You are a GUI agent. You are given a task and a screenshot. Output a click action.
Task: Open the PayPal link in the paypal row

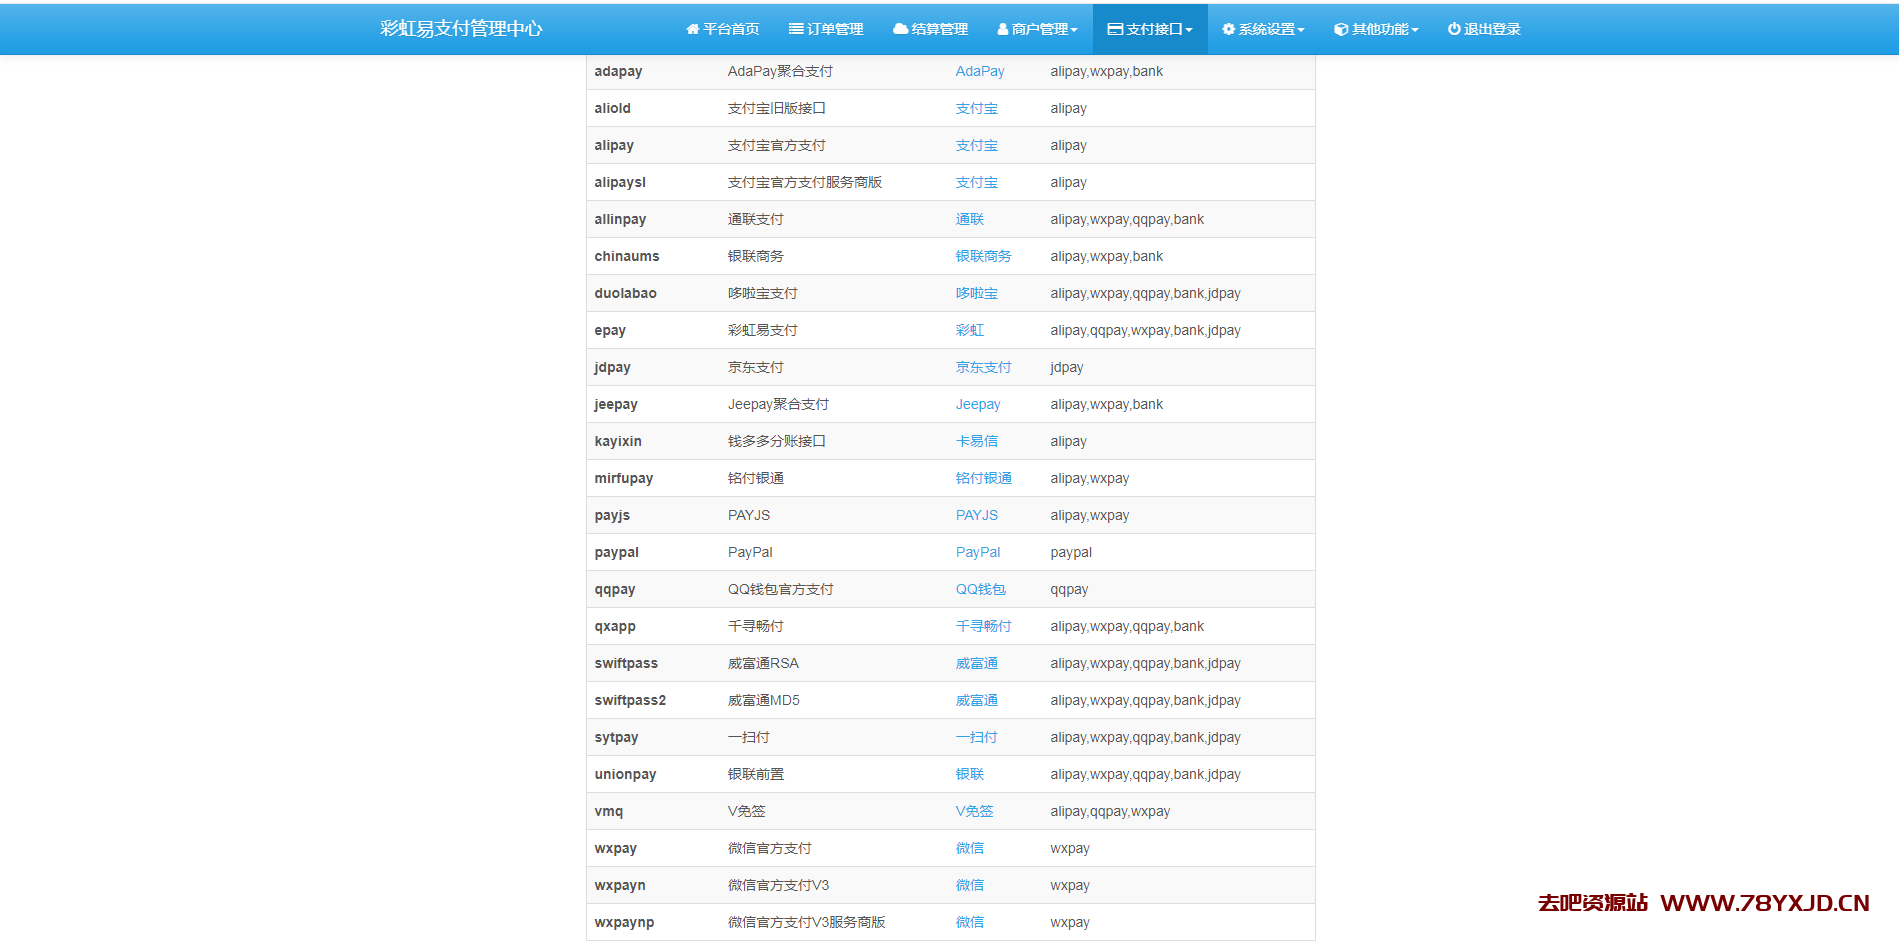click(978, 552)
